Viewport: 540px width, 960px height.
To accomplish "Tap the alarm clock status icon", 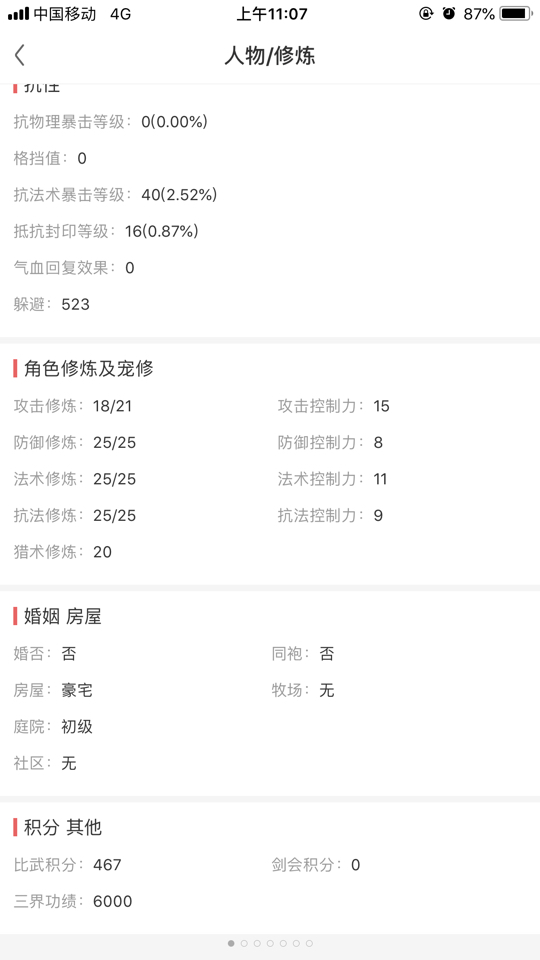I will (449, 13).
